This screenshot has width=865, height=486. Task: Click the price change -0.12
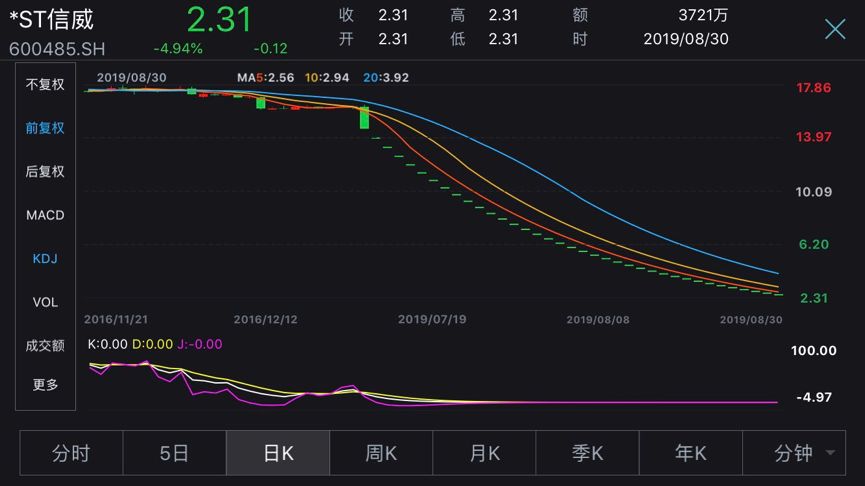(270, 49)
